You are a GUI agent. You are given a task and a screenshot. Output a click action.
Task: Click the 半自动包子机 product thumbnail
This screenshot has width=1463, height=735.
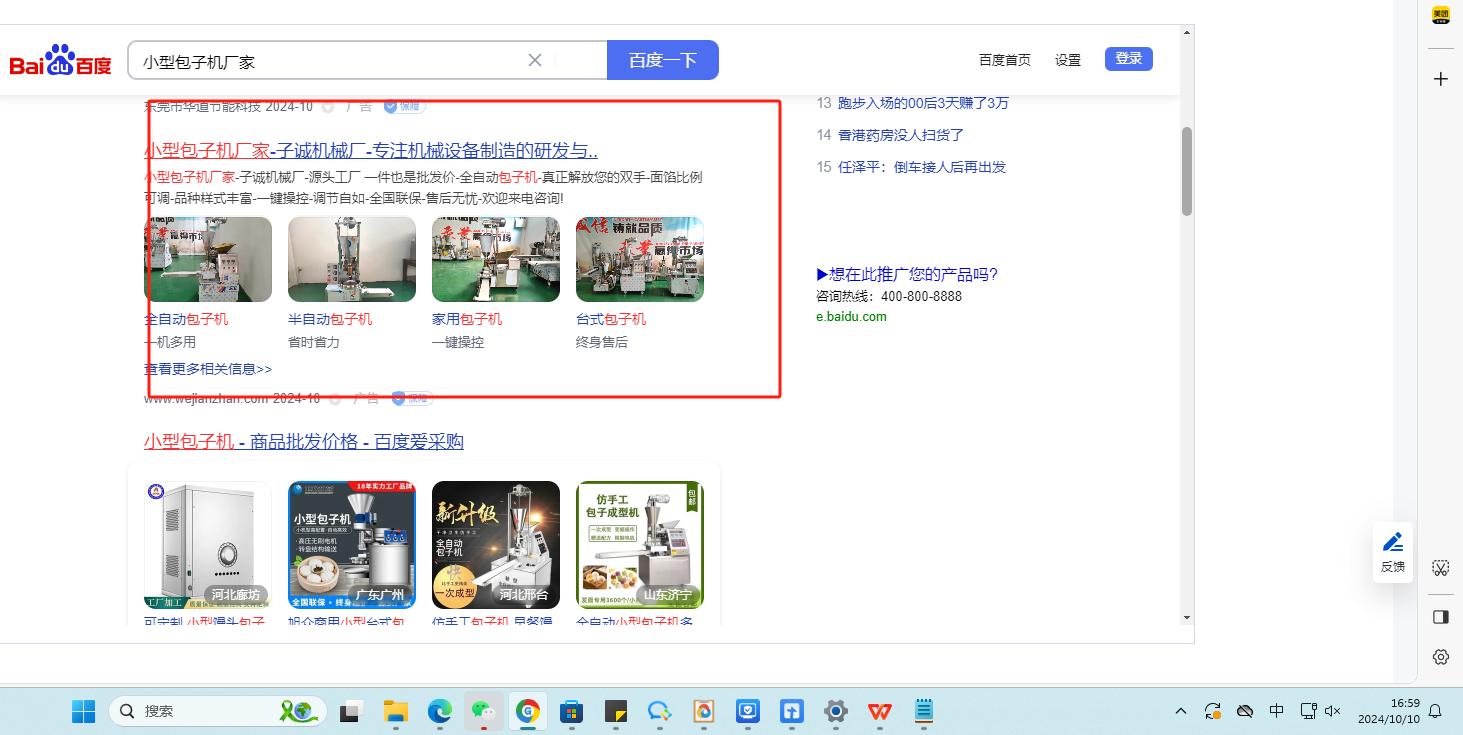pos(352,260)
